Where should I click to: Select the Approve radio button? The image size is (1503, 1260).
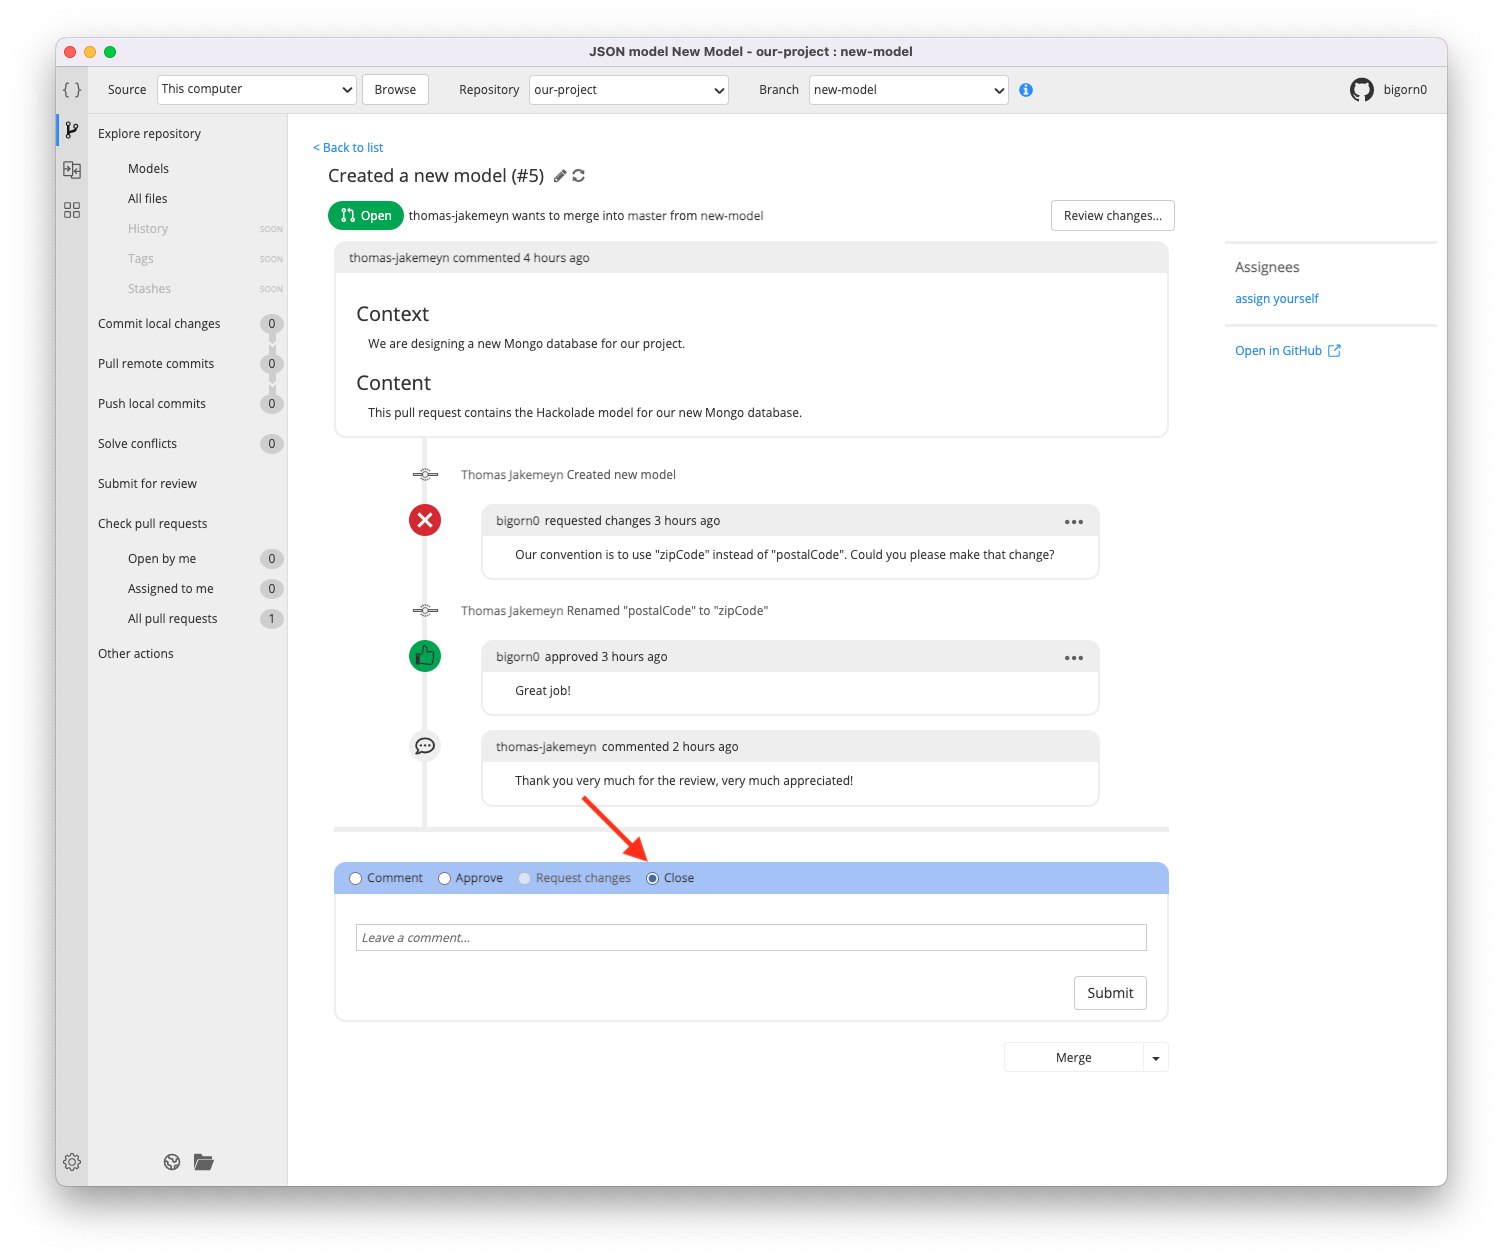tap(444, 877)
